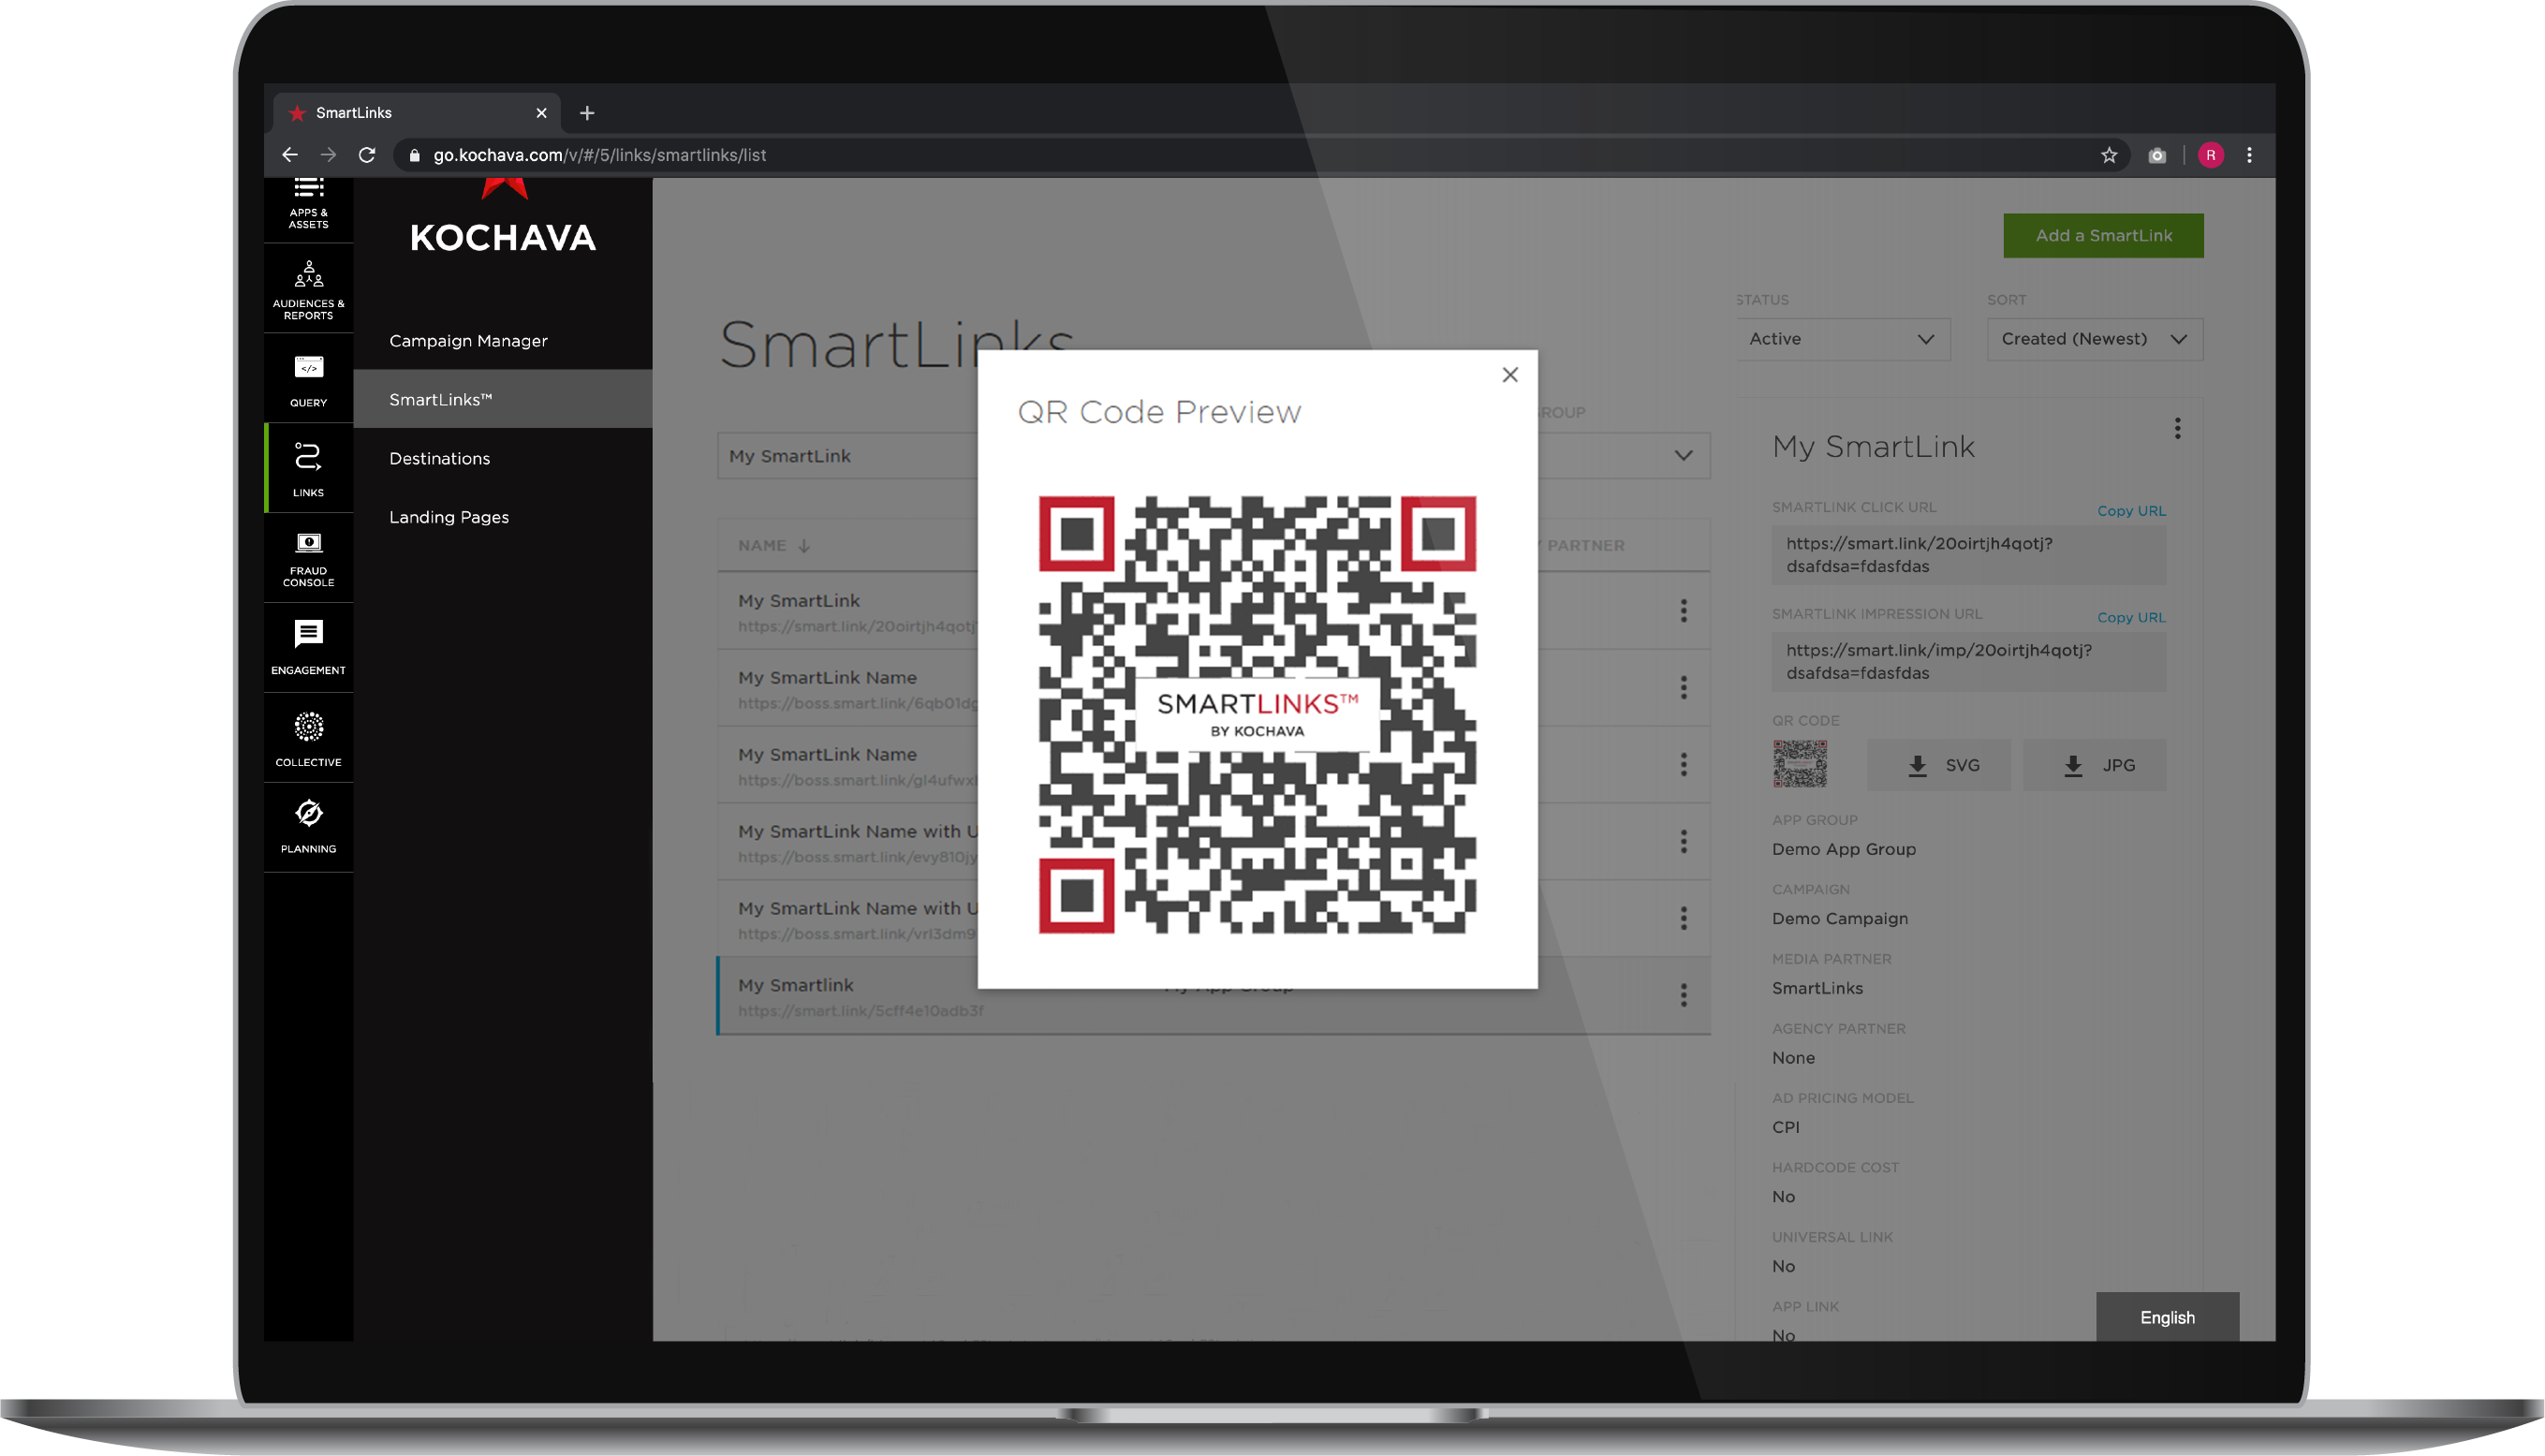Open the Fraud Console section
Viewport: 2545px width, 1456px height.
tap(308, 559)
